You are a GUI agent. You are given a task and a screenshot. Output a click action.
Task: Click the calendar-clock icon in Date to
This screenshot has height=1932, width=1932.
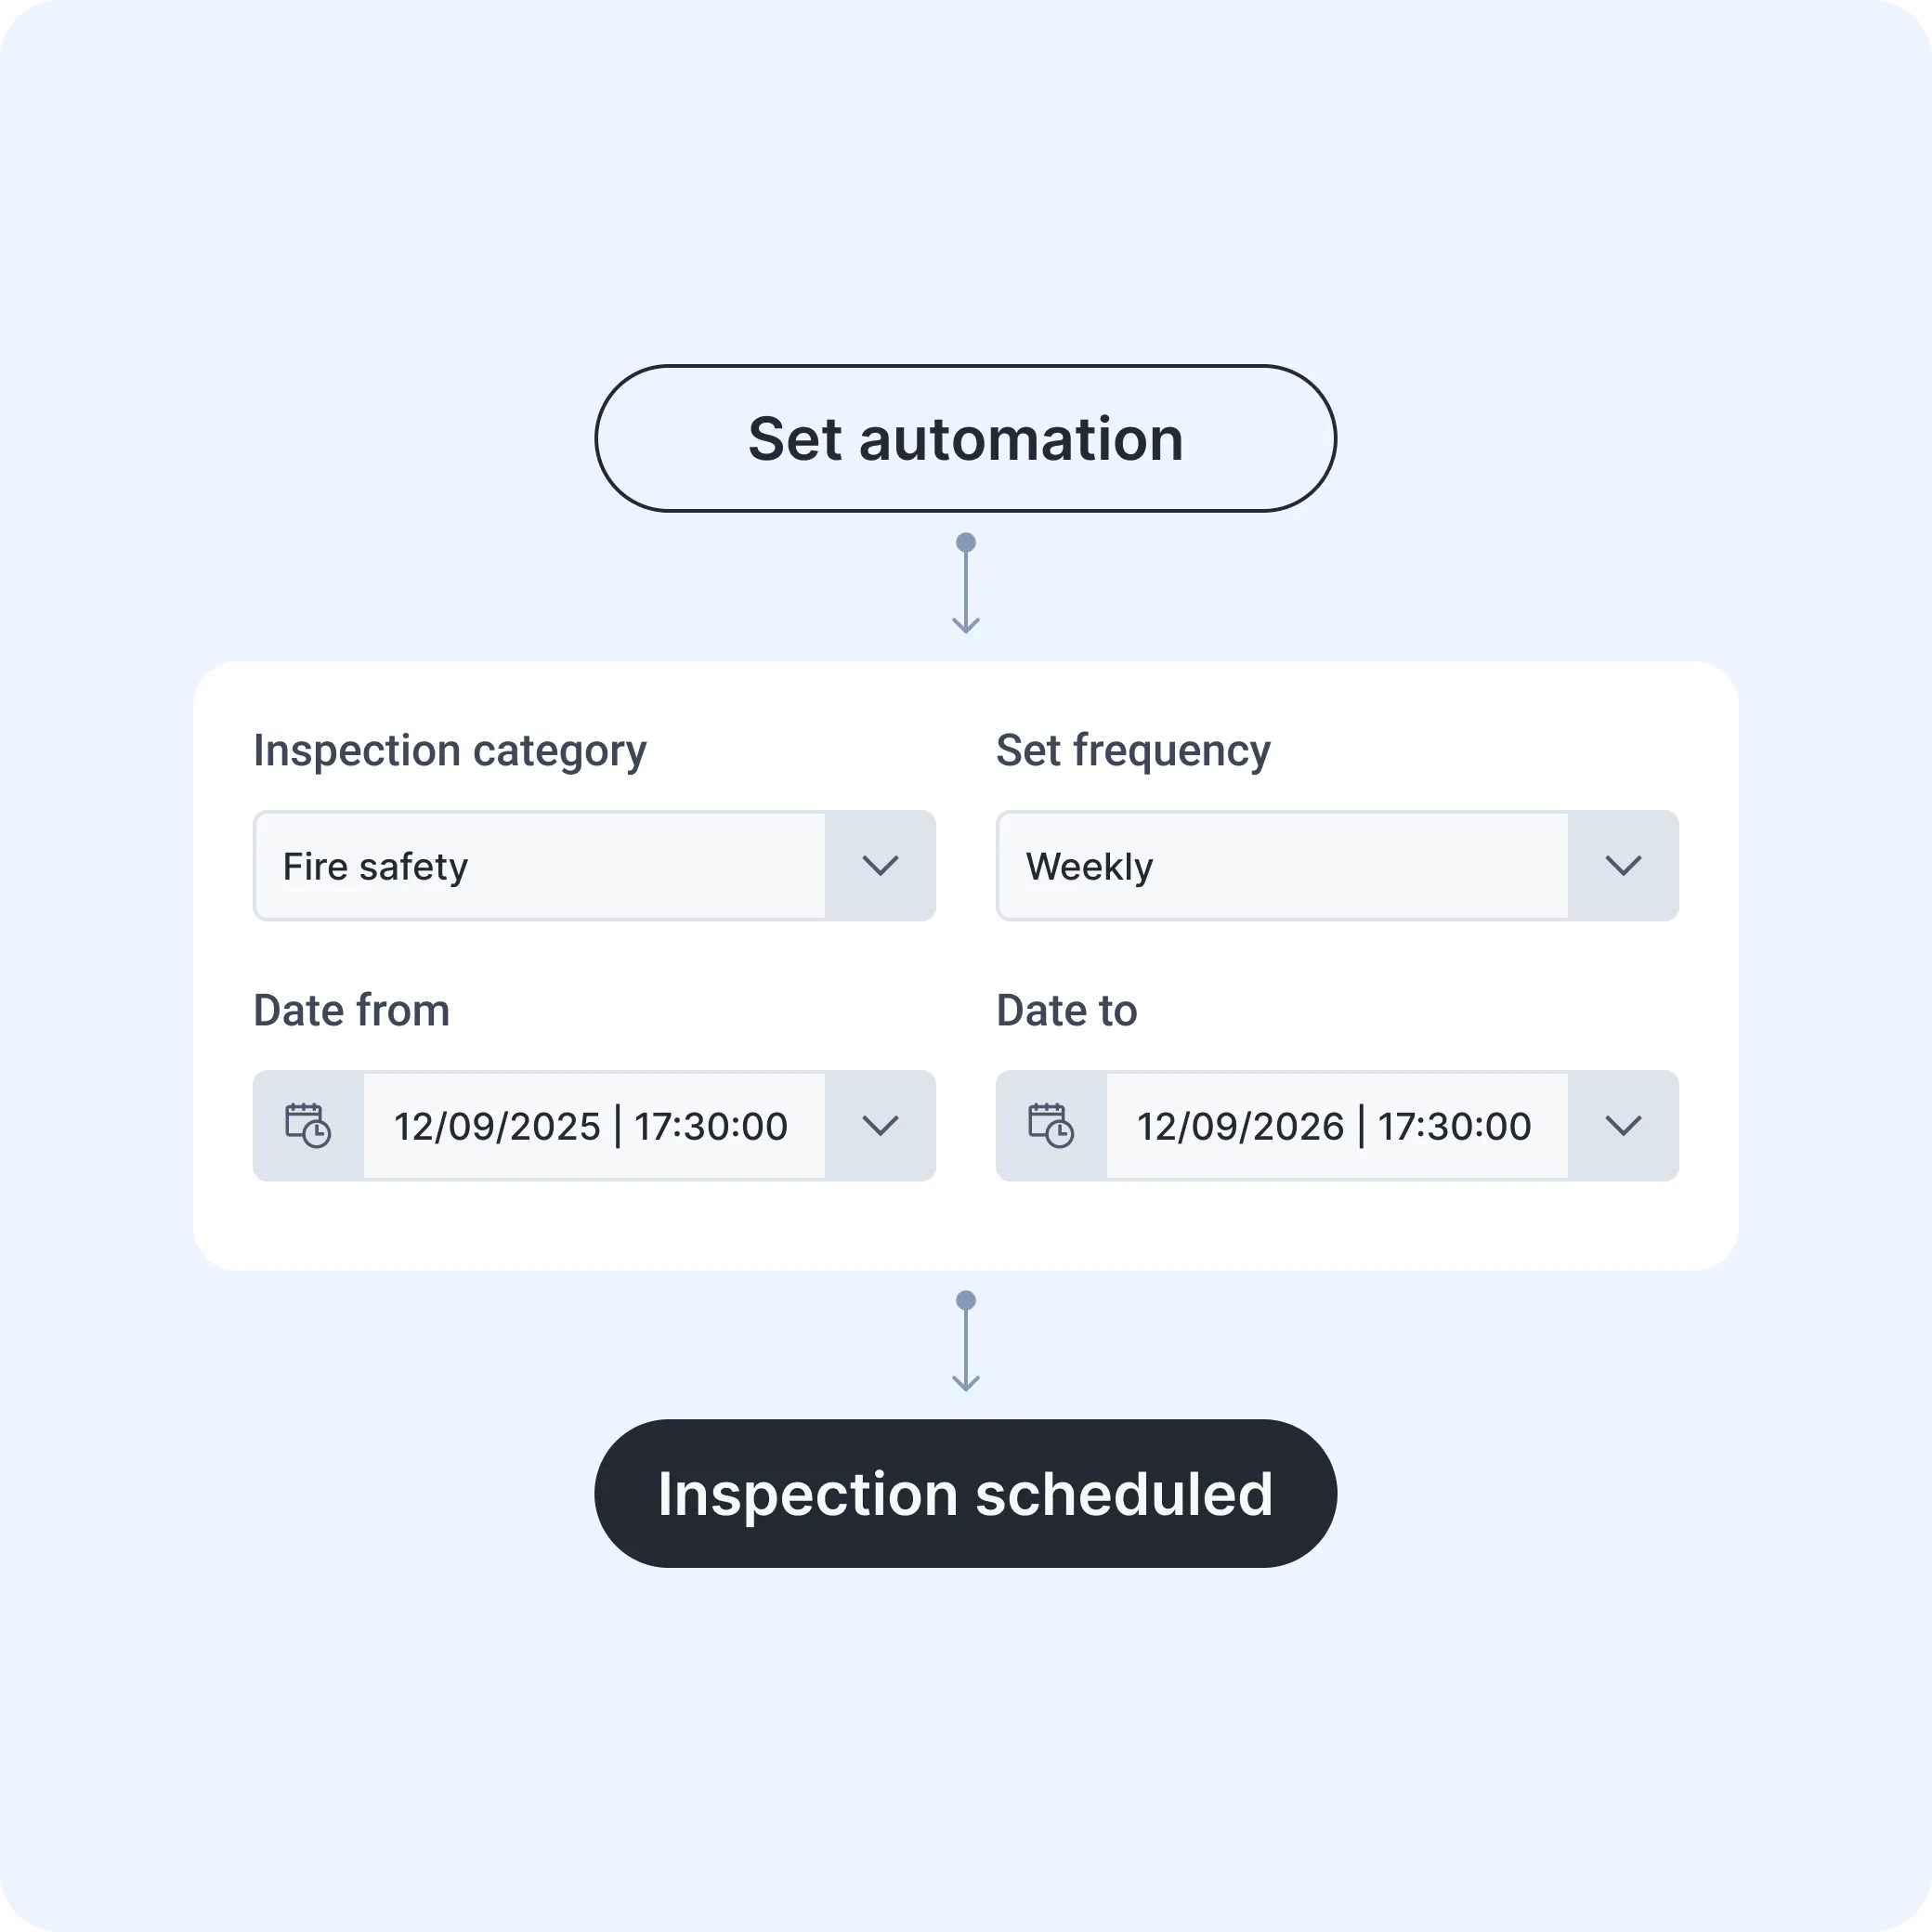[x=1051, y=1126]
